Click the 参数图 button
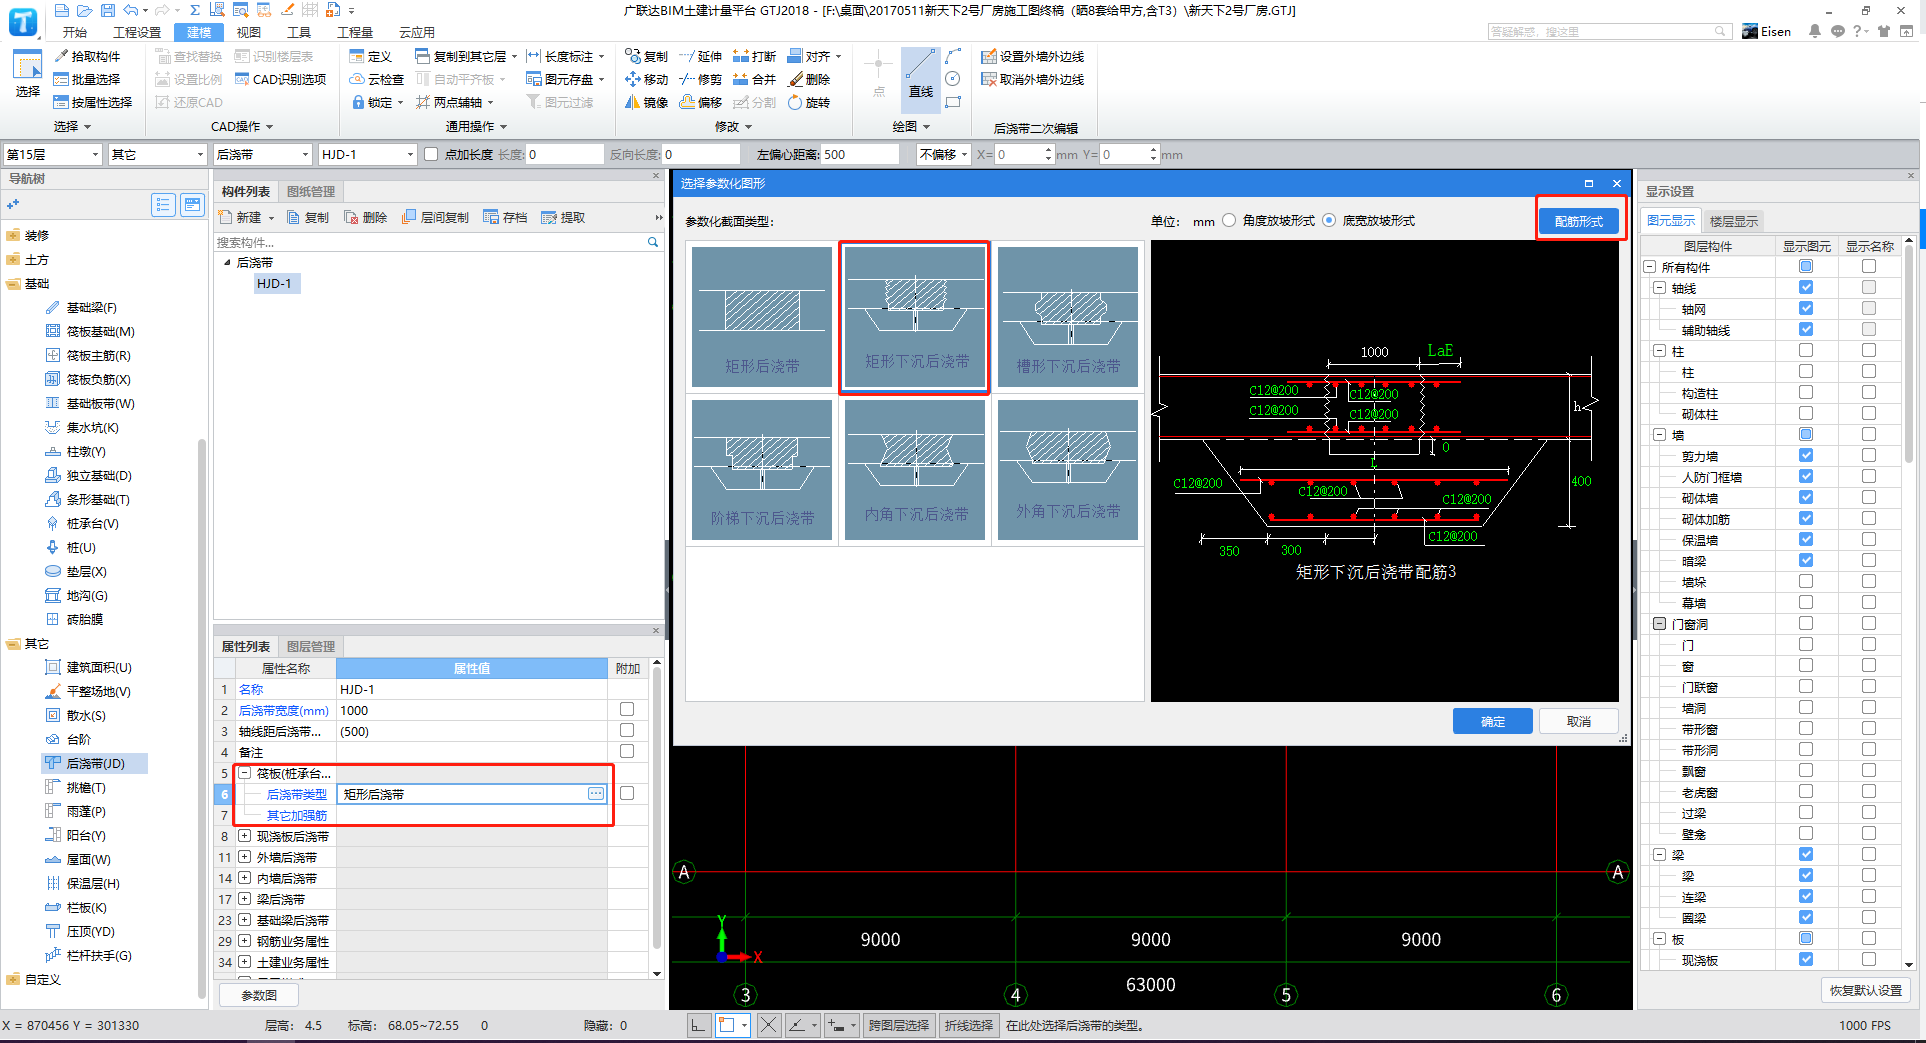The width and height of the screenshot is (1926, 1043). click(259, 995)
